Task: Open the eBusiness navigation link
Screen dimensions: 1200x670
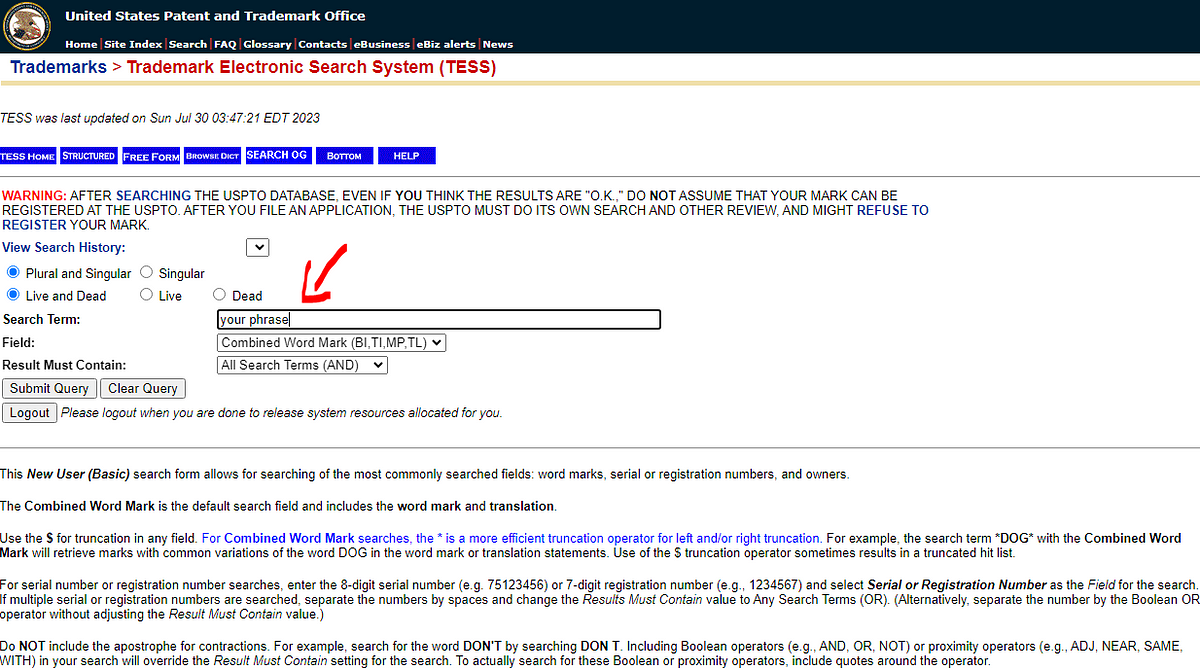Action: click(x=381, y=44)
